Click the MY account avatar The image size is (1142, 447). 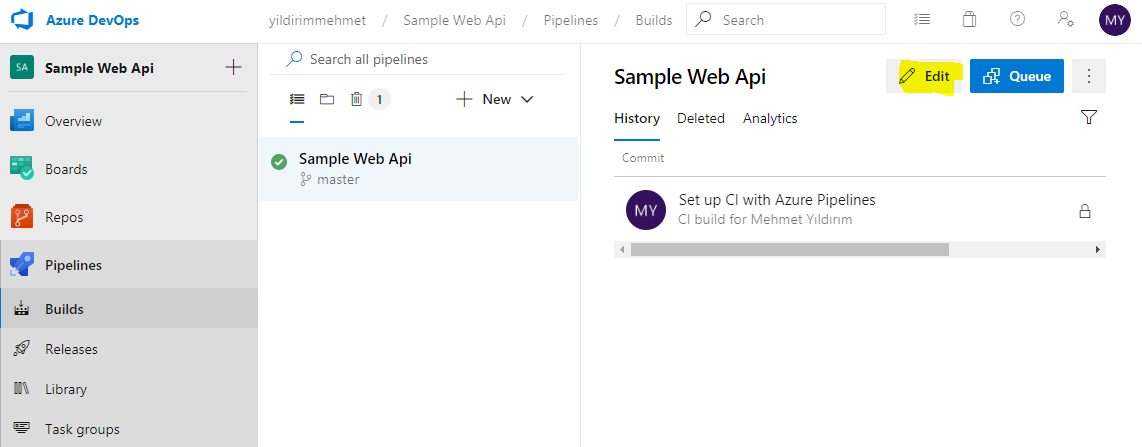1114,19
